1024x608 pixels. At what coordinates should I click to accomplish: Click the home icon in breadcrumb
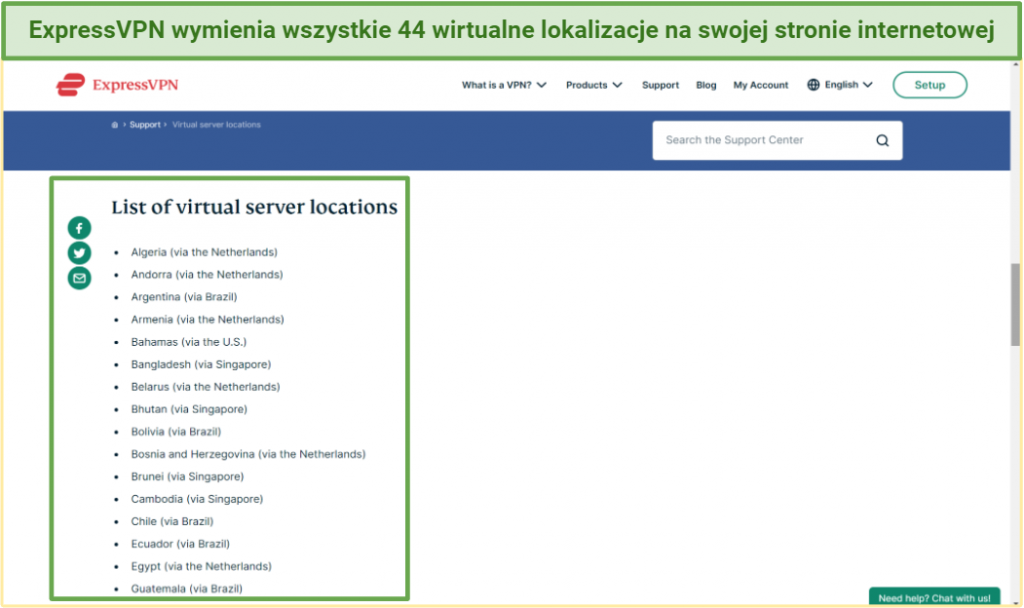115,125
